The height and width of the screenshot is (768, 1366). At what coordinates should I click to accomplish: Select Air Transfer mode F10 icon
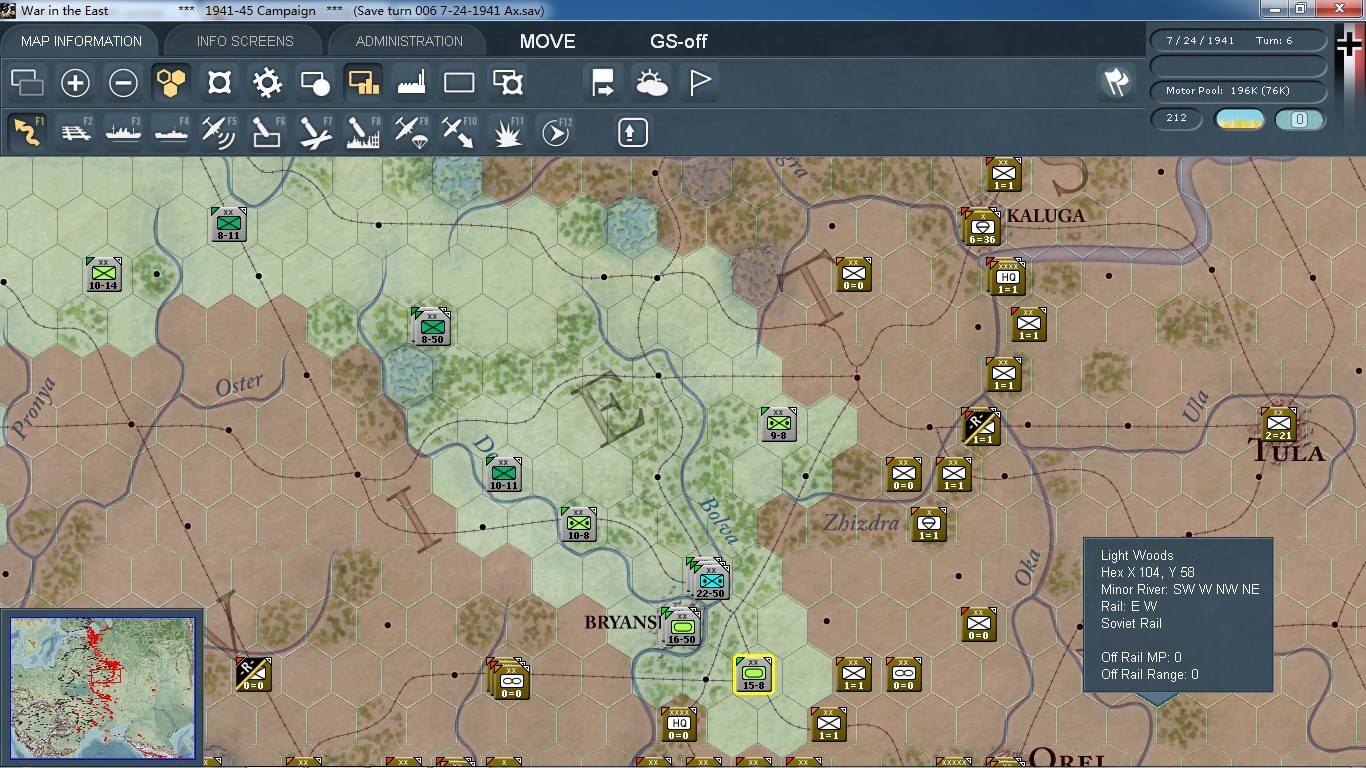[459, 132]
